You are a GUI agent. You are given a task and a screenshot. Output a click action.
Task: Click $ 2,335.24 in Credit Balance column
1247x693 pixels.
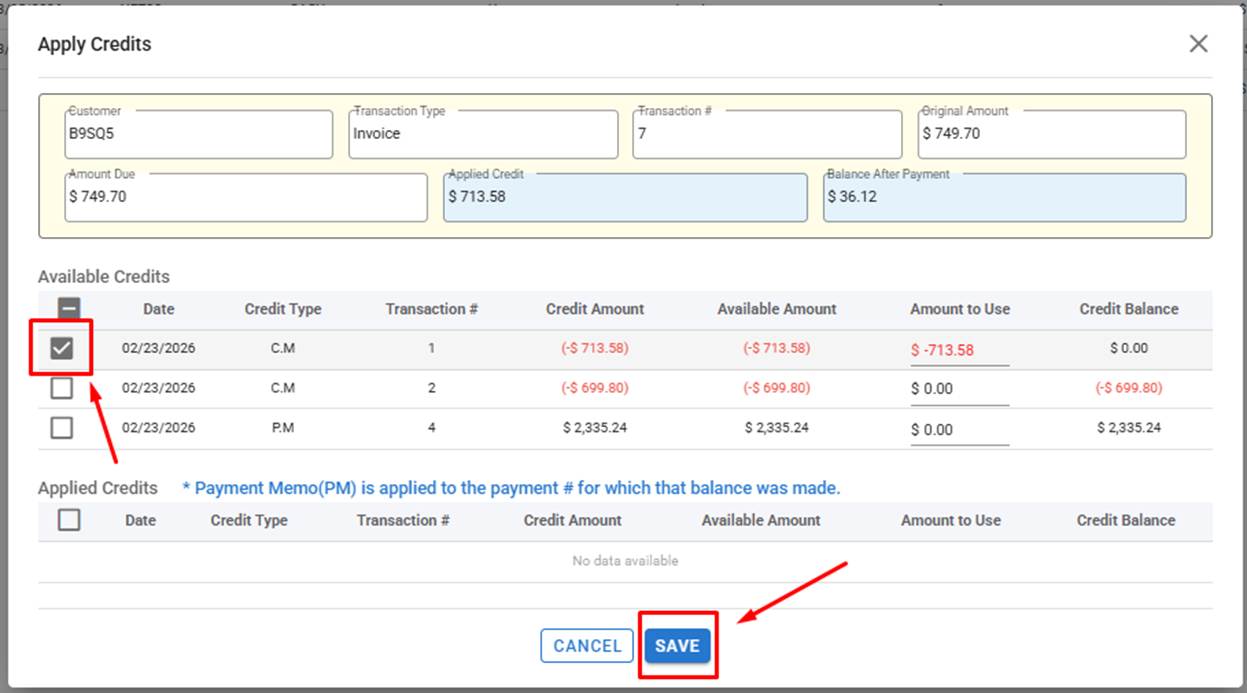coord(1129,428)
